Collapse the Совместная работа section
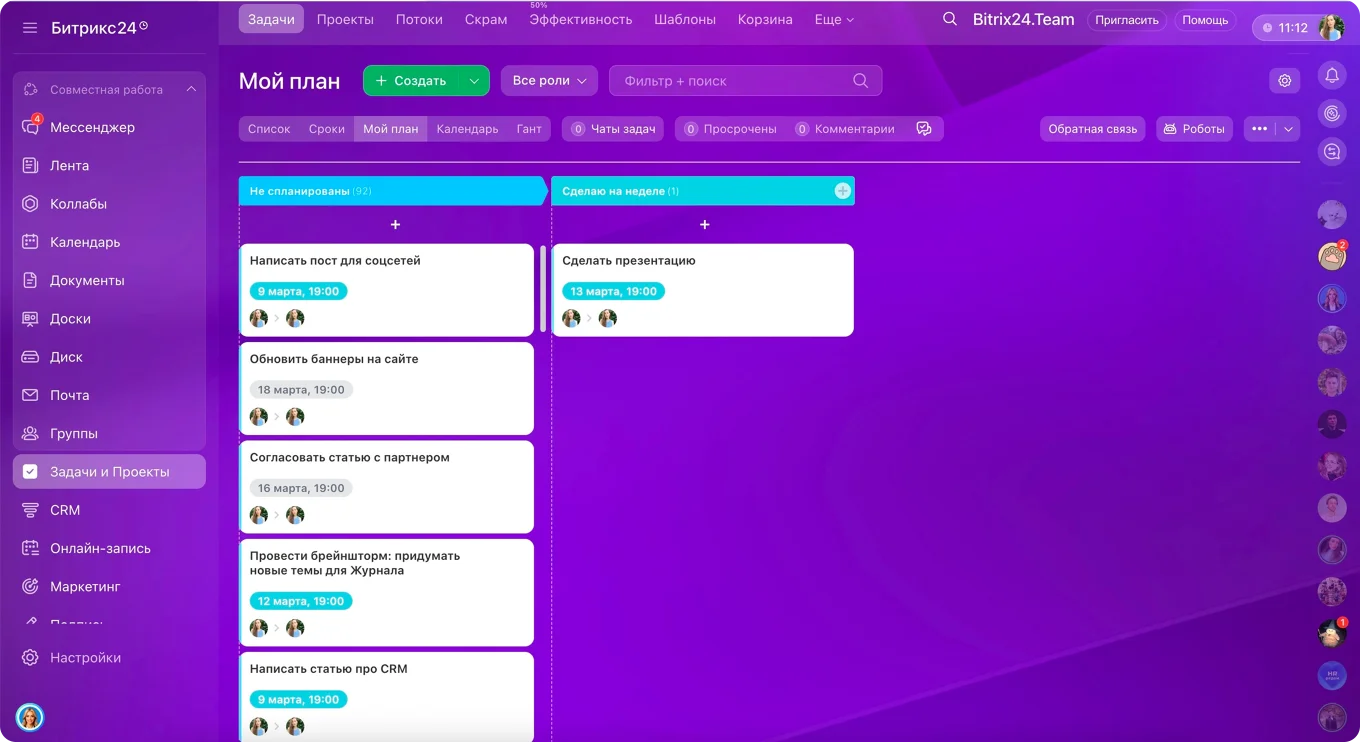Screen dimensions: 1360x742 191,90
